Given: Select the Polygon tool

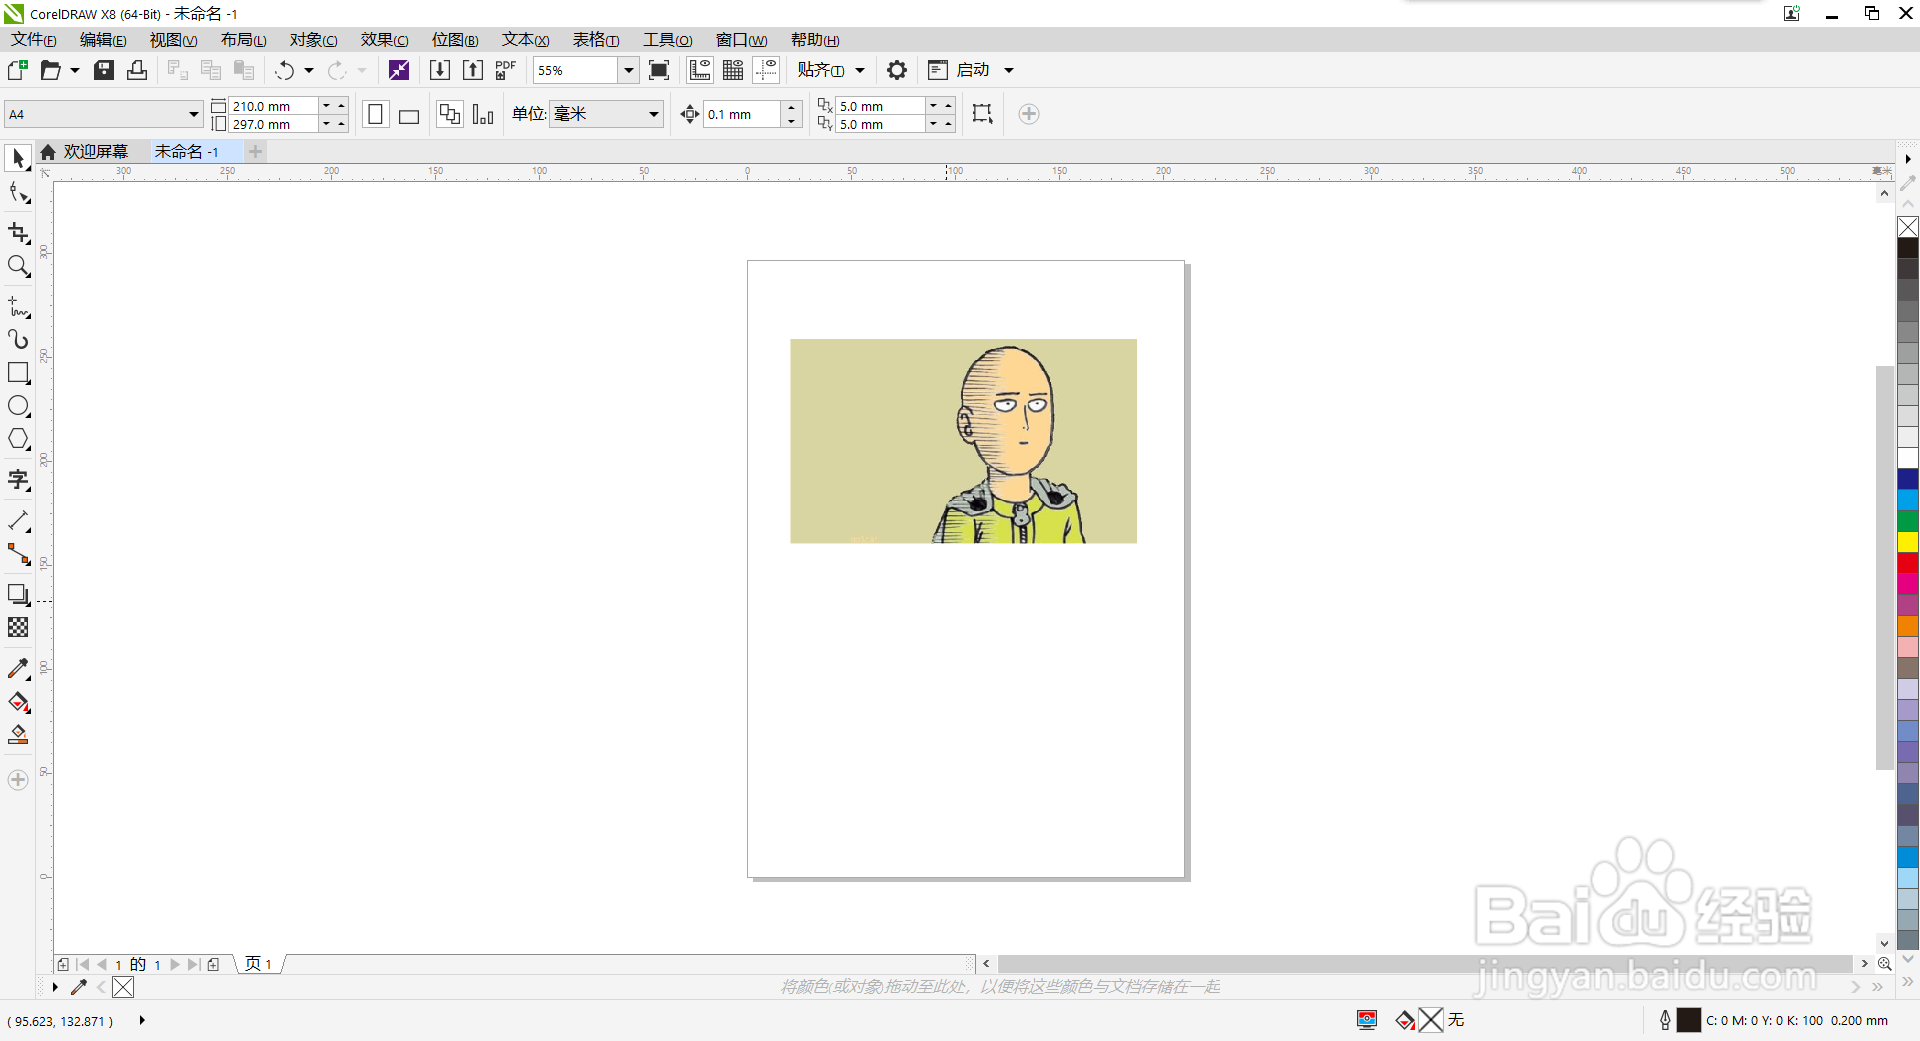Looking at the screenshot, I should 18,439.
